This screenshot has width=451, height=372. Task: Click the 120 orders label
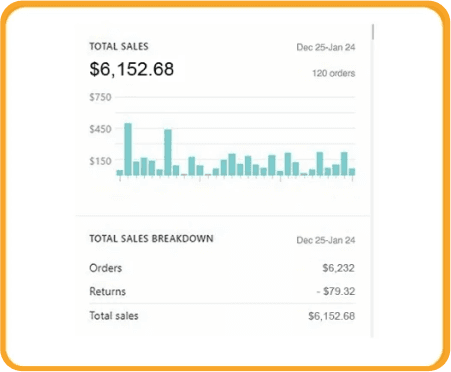333,73
